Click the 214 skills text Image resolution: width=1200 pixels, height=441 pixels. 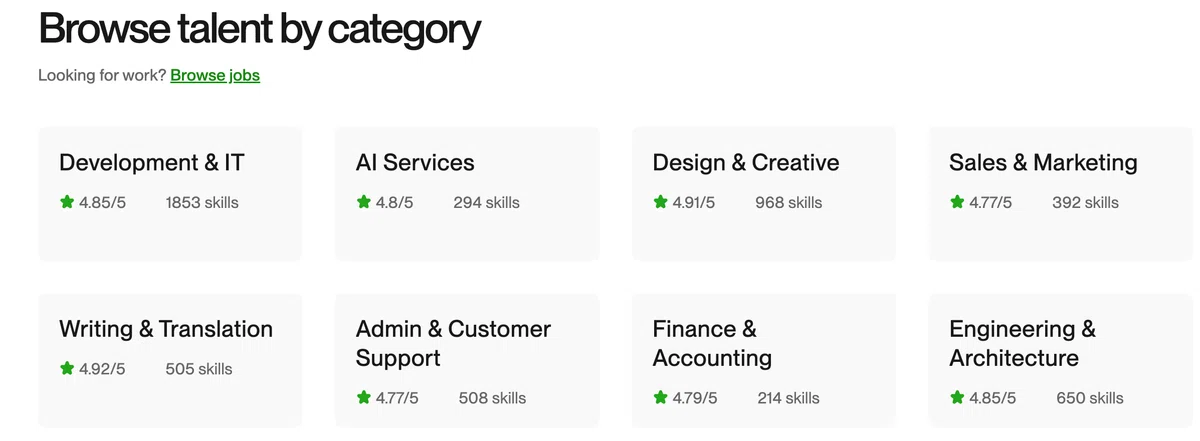pos(788,398)
